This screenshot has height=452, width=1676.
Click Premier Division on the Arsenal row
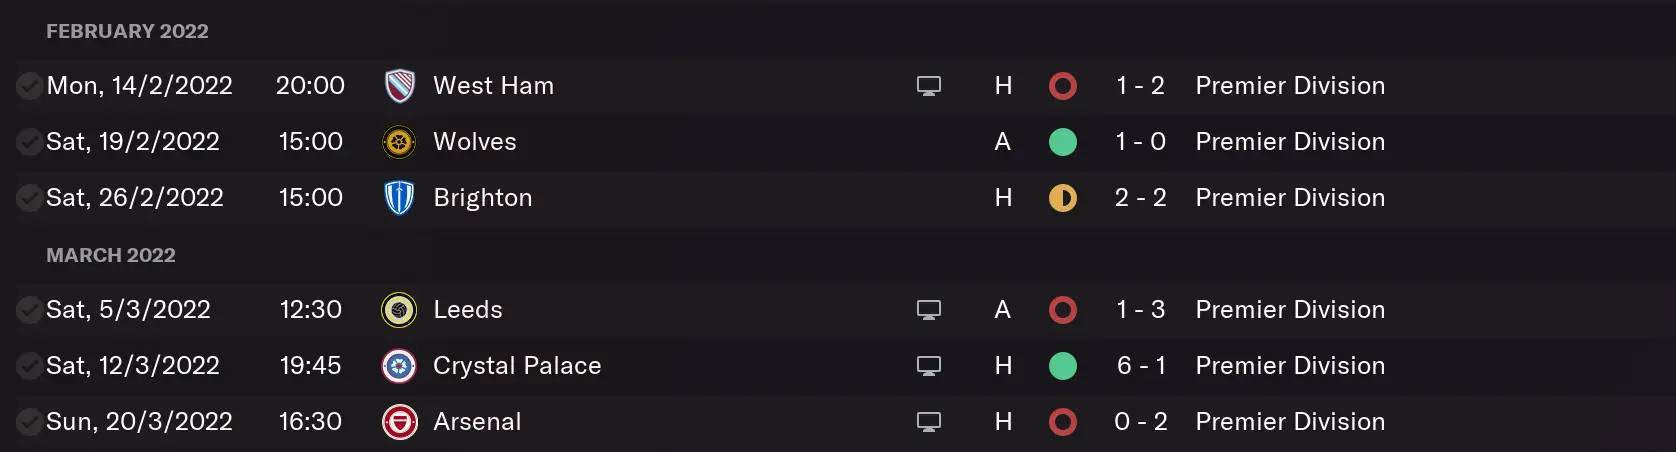click(1290, 422)
